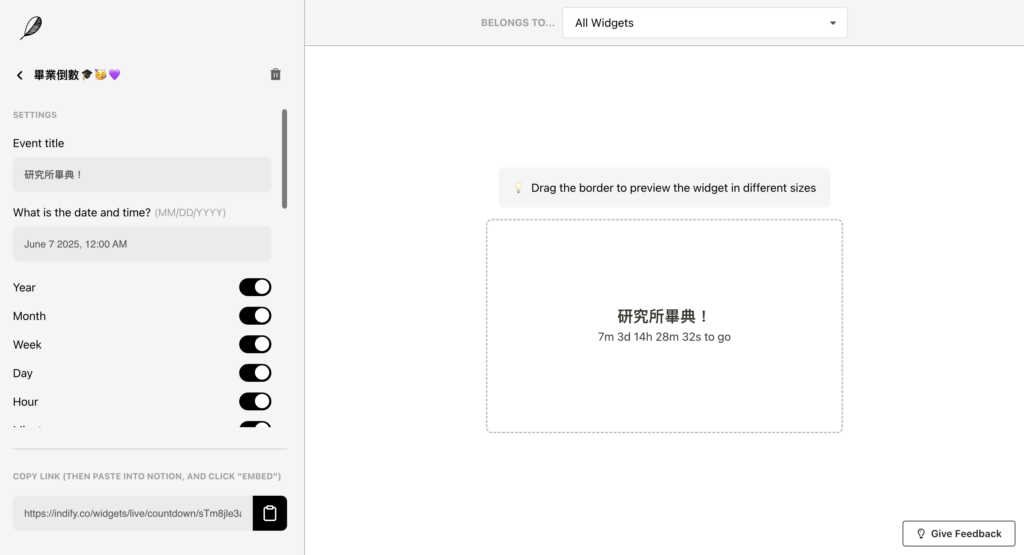This screenshot has width=1024, height=555.
Task: Toggle the Day unit switch
Action: pos(255,373)
